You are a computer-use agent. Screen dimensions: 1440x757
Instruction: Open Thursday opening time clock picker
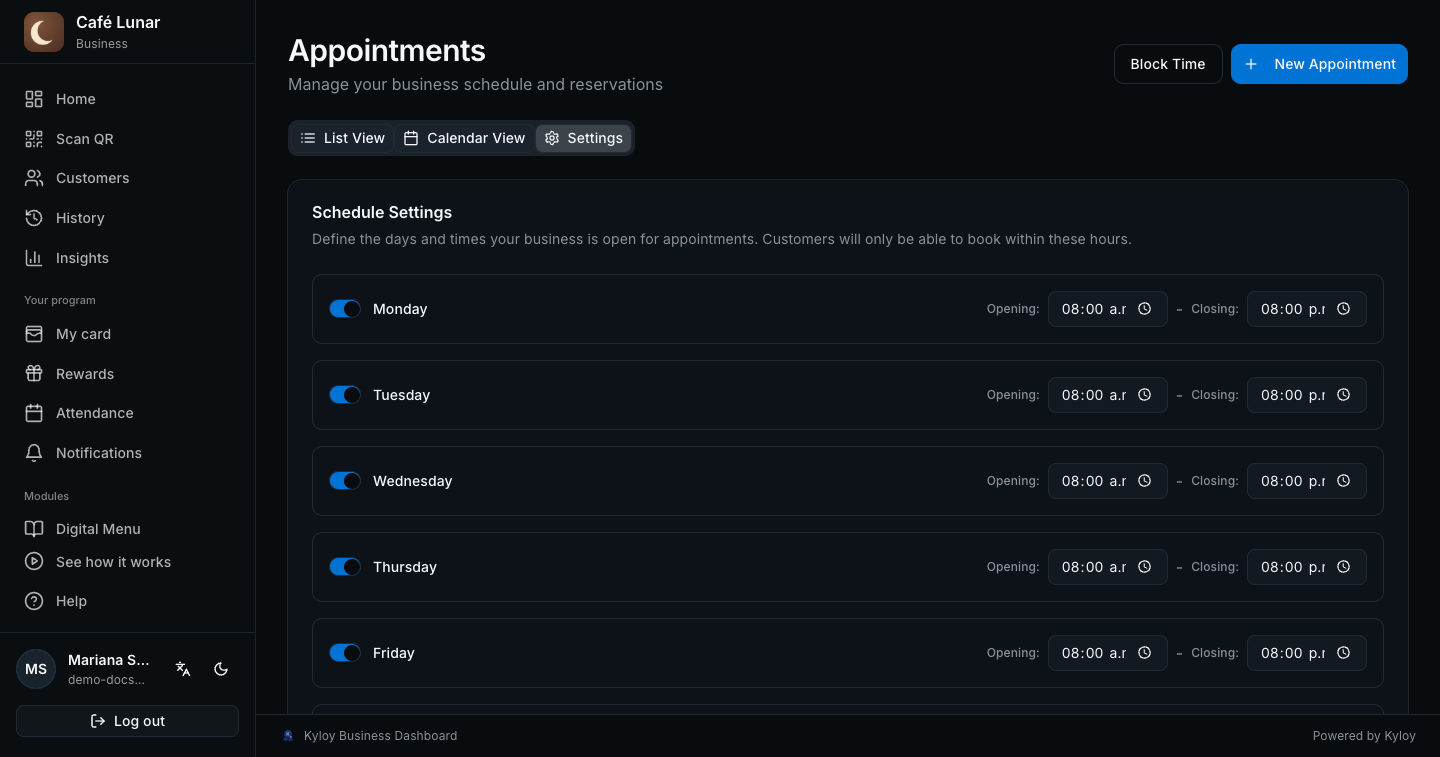[x=1145, y=567]
